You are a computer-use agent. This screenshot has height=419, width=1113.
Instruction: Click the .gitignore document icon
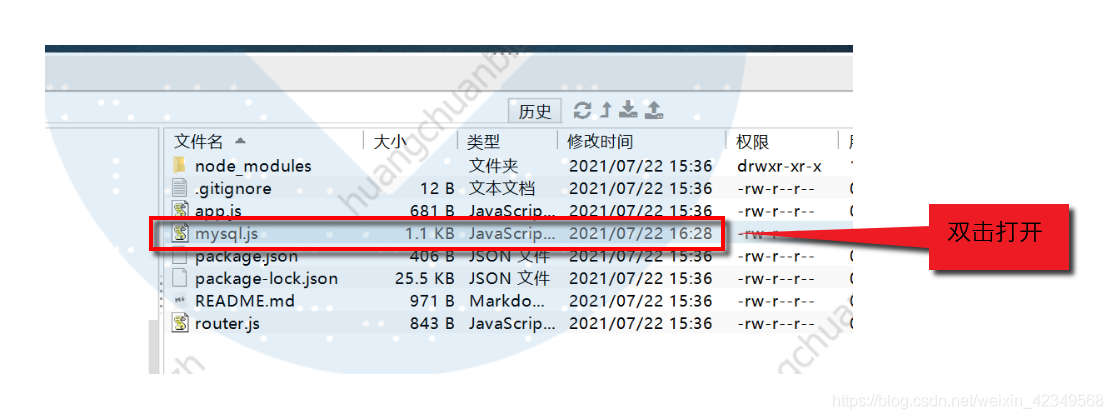pyautogui.click(x=180, y=188)
